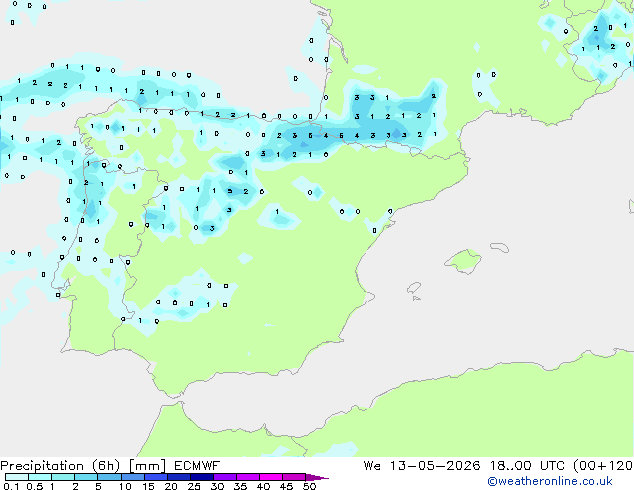Click the Menorca island outline on the map
The width and height of the screenshot is (634, 490).
click(x=500, y=247)
